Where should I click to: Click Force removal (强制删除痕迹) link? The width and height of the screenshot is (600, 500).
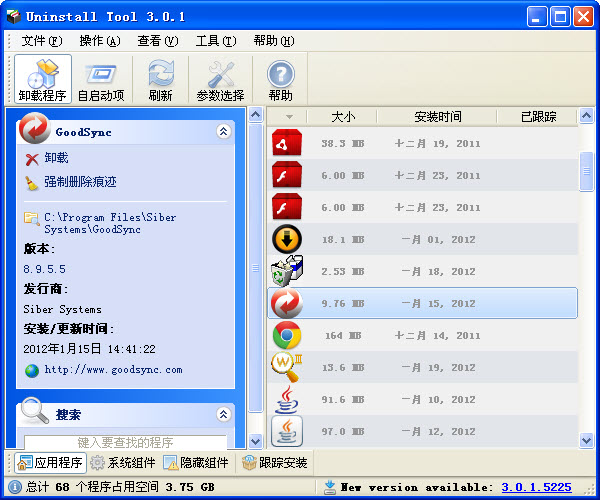click(80, 182)
